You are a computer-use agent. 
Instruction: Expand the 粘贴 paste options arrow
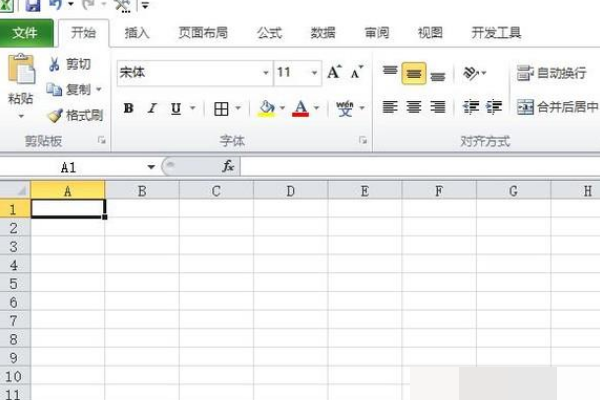pyautogui.click(x=21, y=116)
